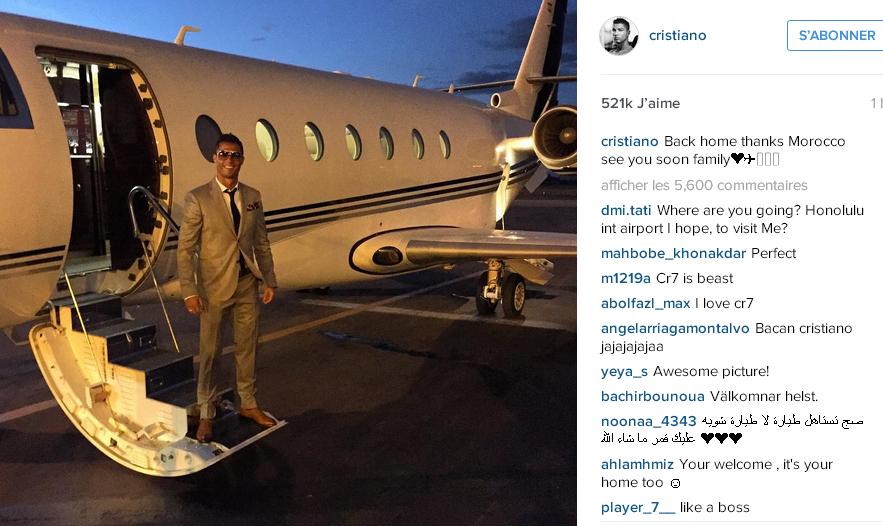This screenshot has width=883, height=526.
Task: Go to the abolfazl_max profile
Action: [x=645, y=304]
